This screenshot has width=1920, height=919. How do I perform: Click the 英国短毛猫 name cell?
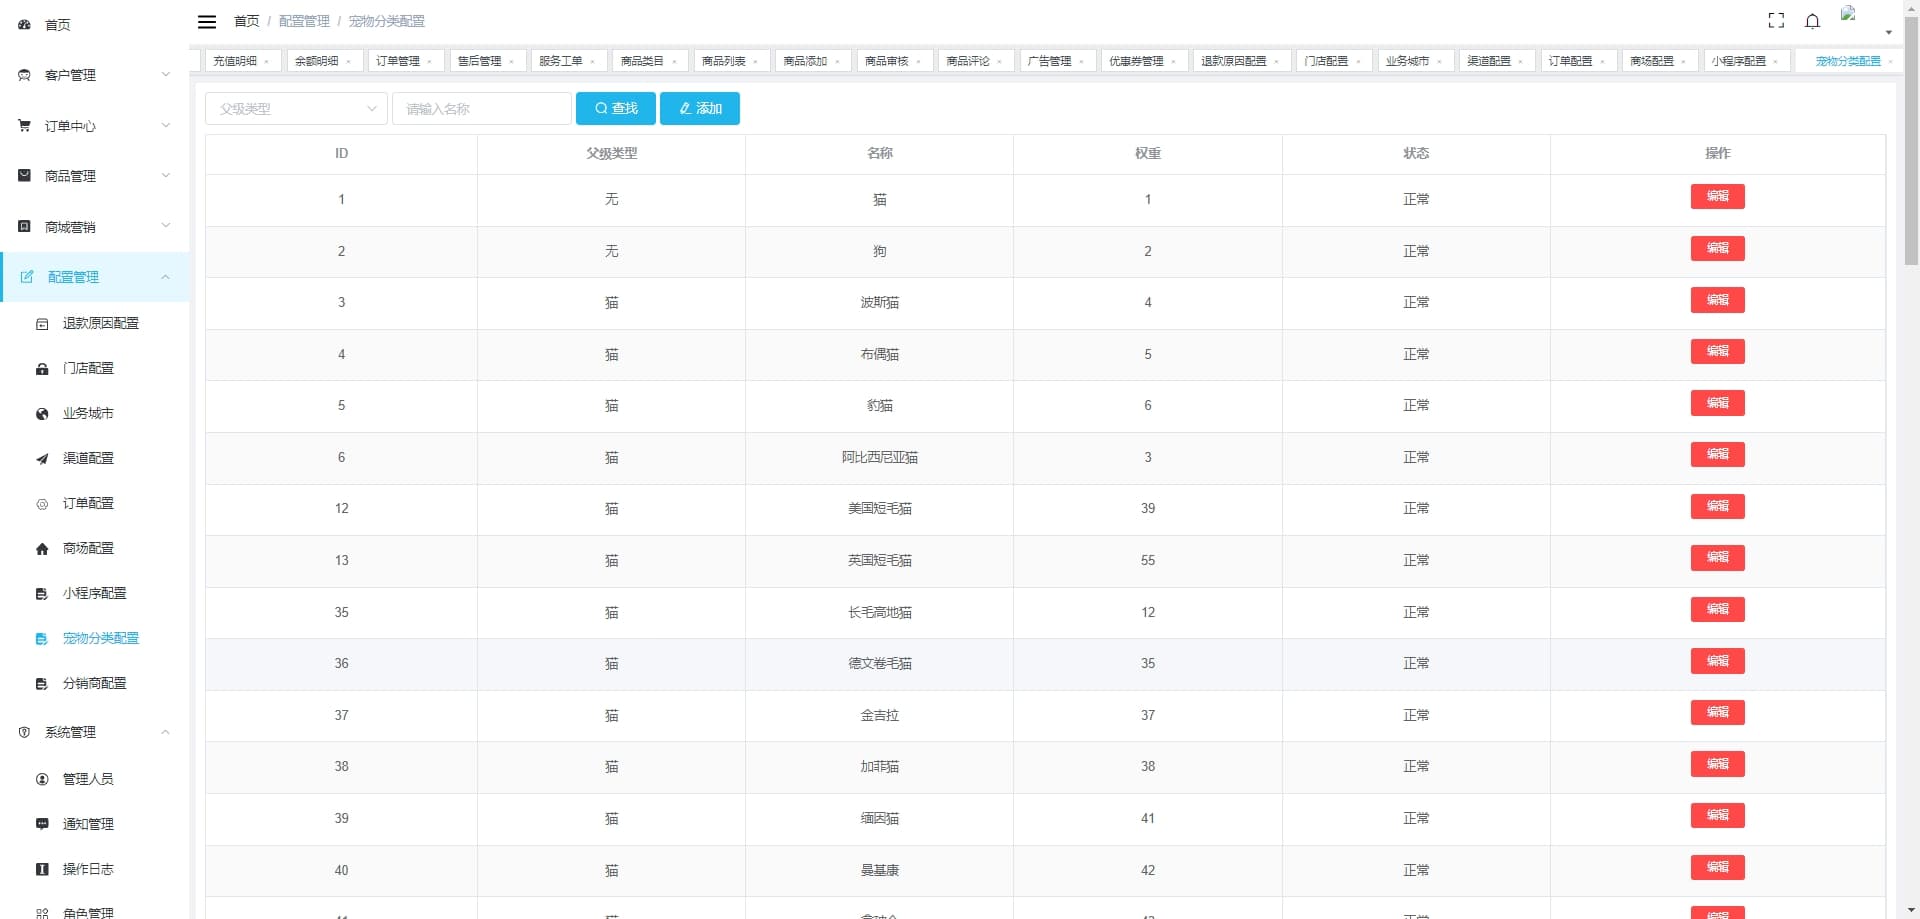(880, 560)
